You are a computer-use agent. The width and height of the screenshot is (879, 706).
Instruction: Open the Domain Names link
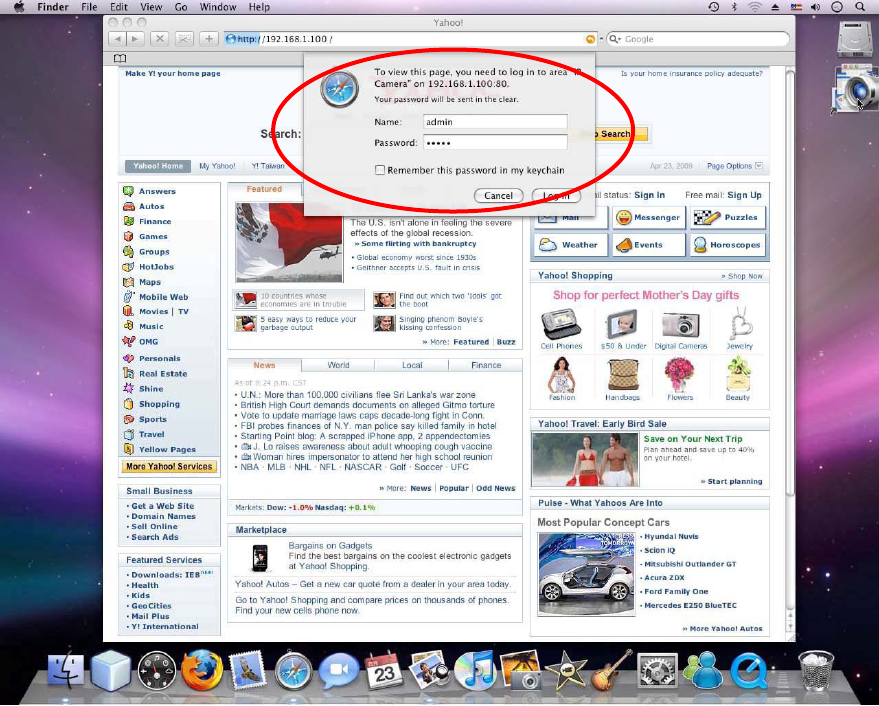click(163, 516)
